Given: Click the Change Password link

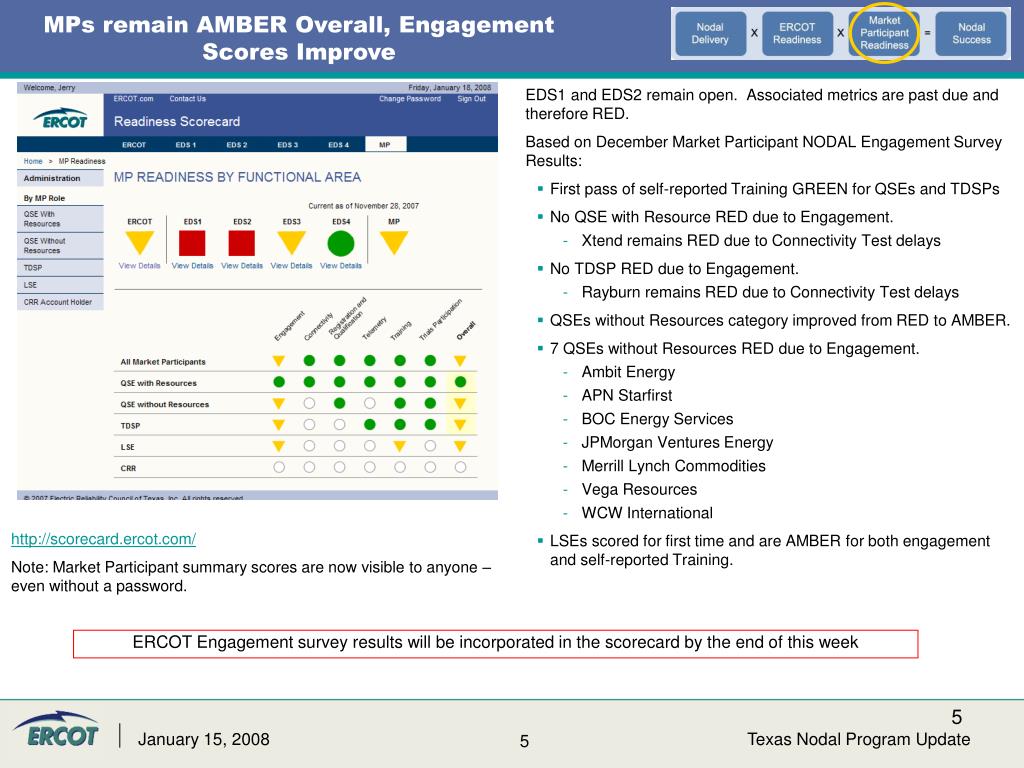Looking at the screenshot, I should (x=410, y=99).
